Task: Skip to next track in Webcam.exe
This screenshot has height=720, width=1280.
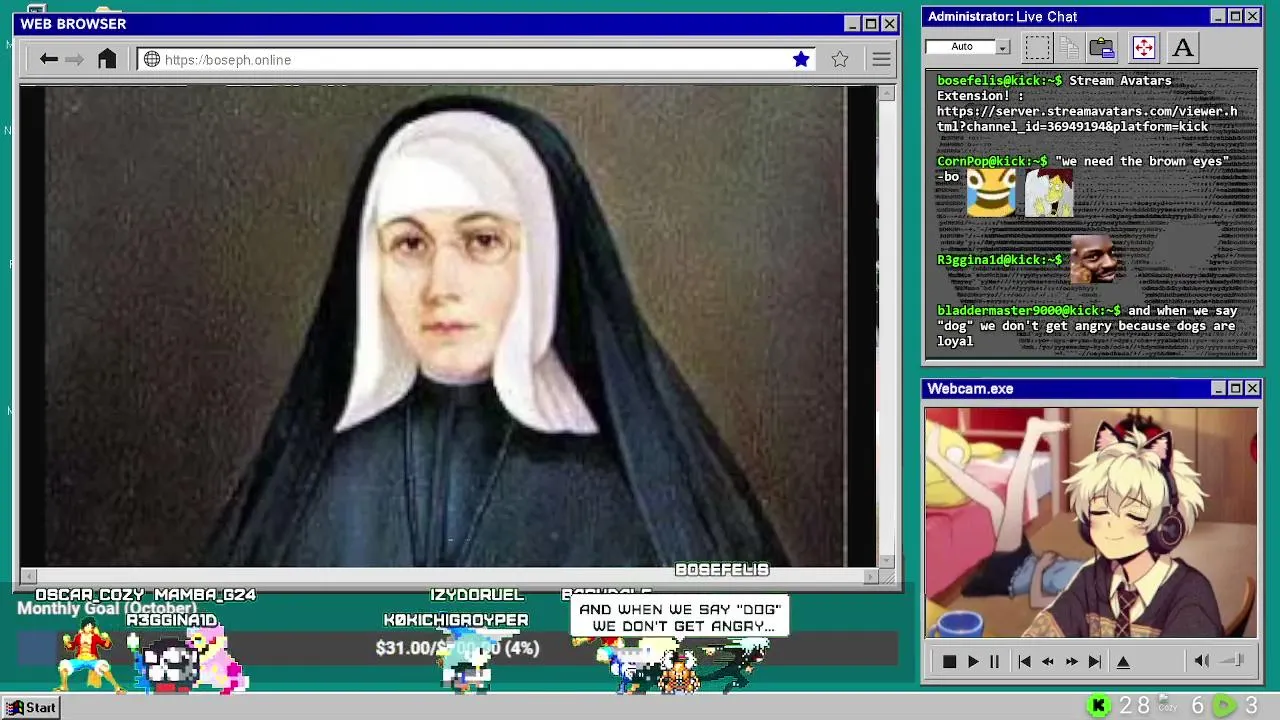Action: tap(1094, 661)
